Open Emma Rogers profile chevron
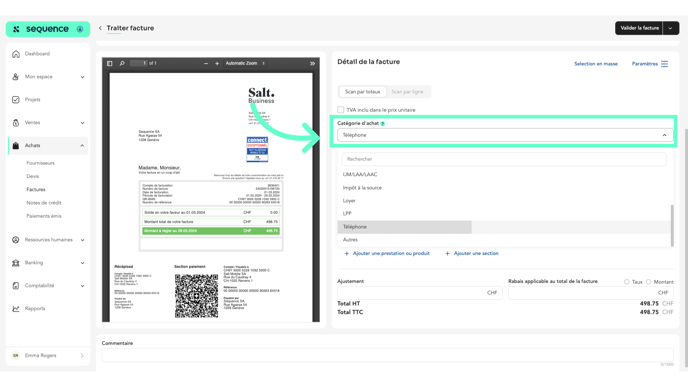688x387 pixels. [82, 355]
